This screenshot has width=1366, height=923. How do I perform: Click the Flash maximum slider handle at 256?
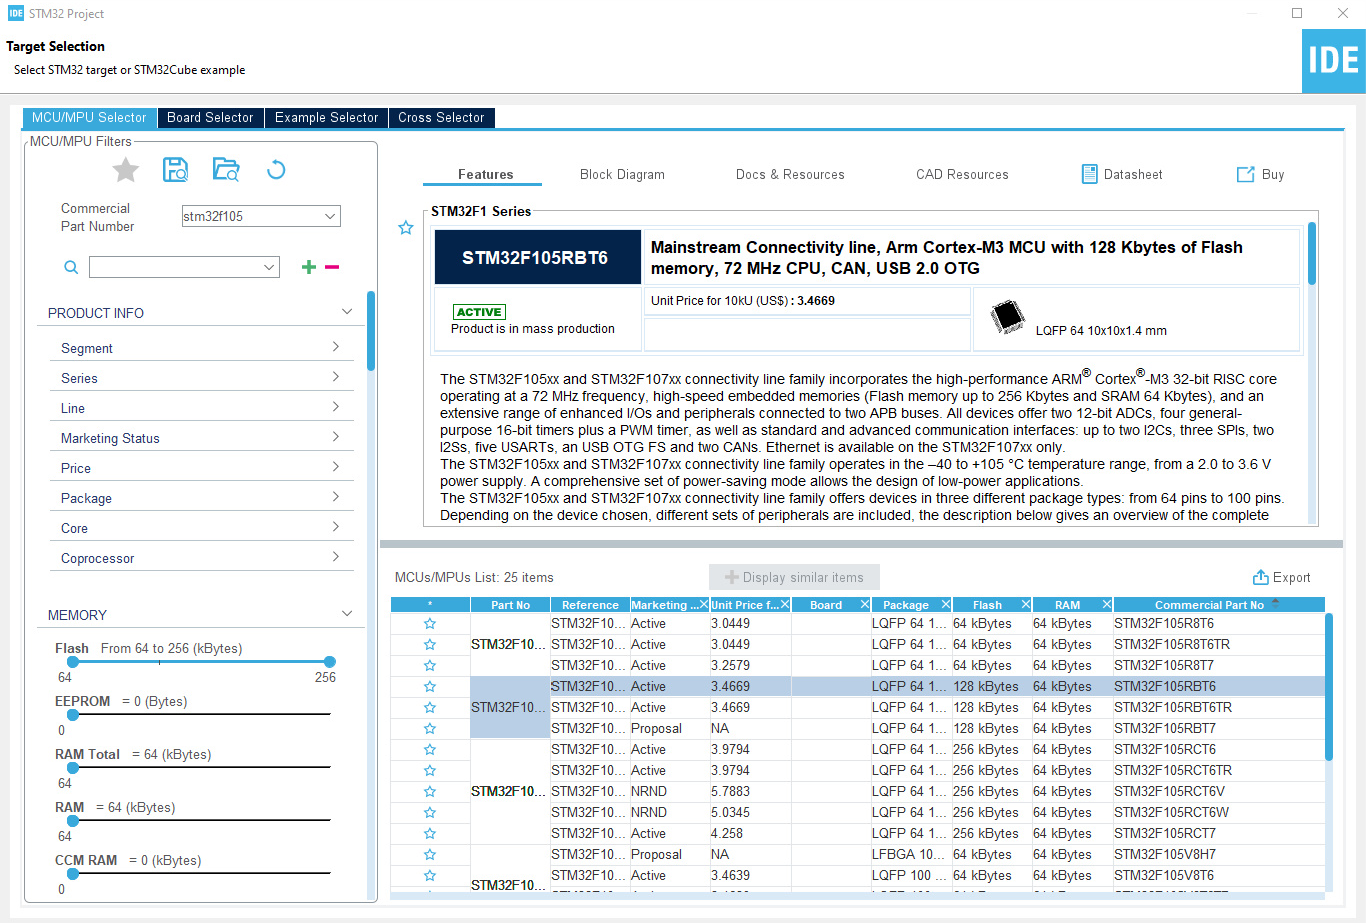click(x=330, y=662)
